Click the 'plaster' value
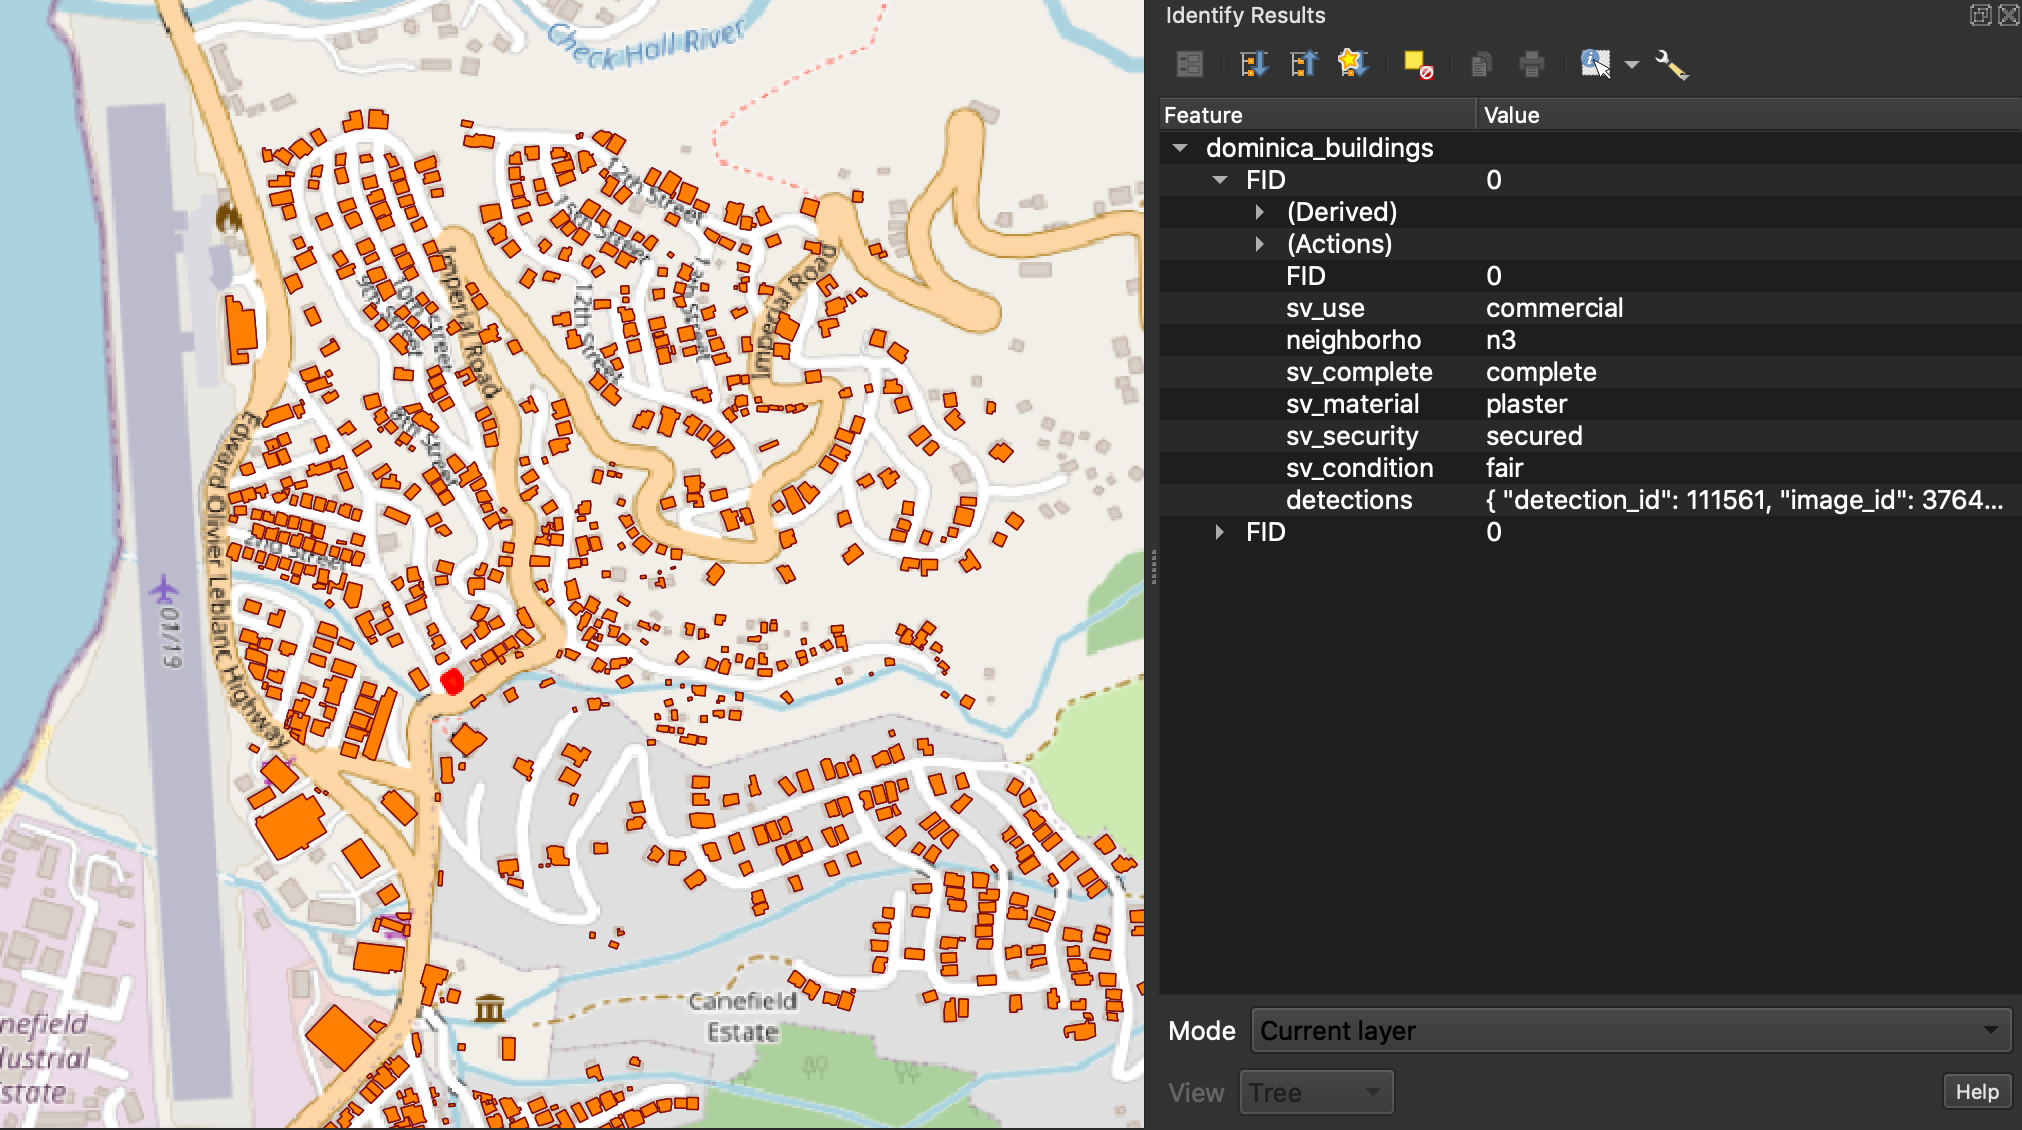The width and height of the screenshot is (2022, 1130). coord(1526,404)
